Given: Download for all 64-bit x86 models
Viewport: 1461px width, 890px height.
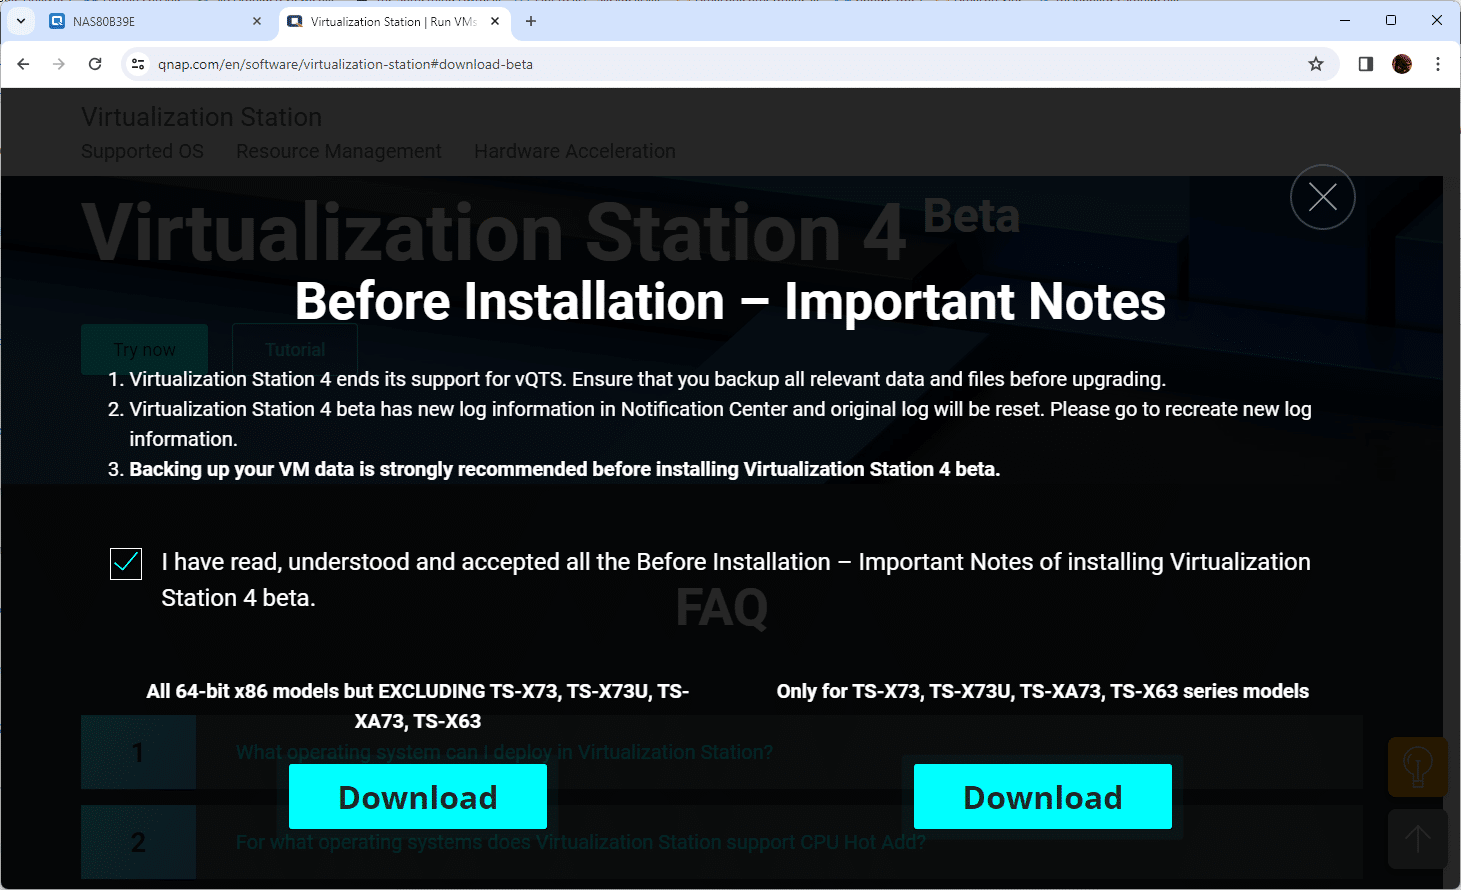Looking at the screenshot, I should (418, 797).
